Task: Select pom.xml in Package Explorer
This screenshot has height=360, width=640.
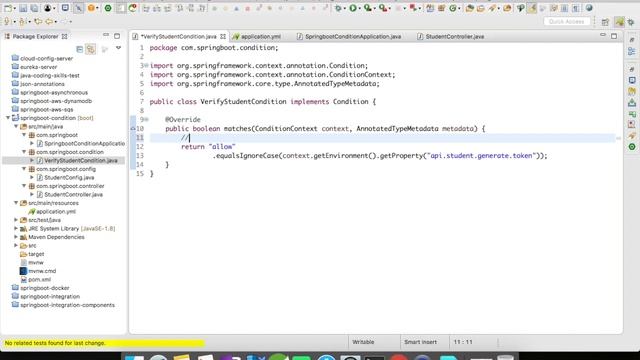Action: (x=39, y=279)
